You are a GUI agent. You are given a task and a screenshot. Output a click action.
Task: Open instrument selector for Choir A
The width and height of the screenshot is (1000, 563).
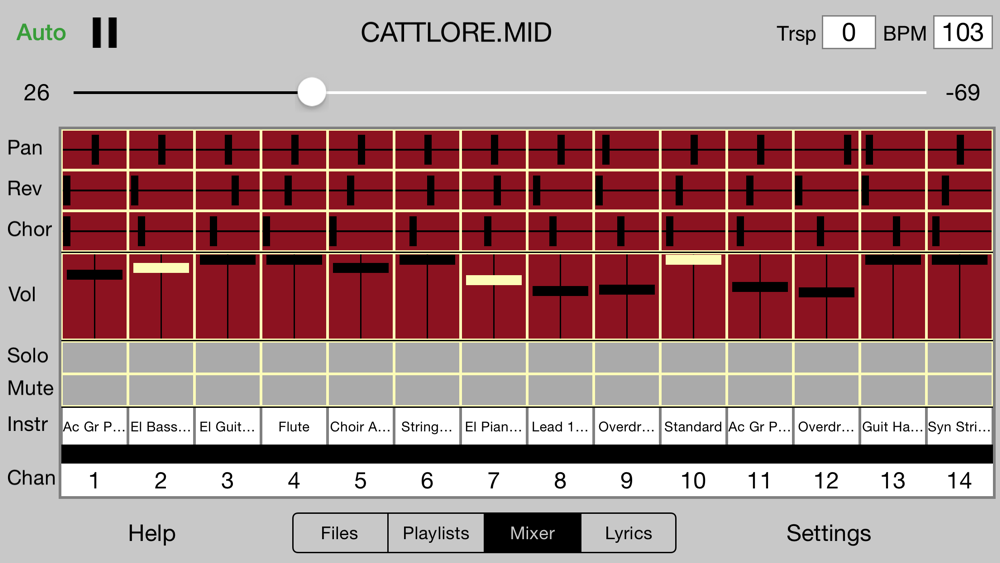pos(360,427)
